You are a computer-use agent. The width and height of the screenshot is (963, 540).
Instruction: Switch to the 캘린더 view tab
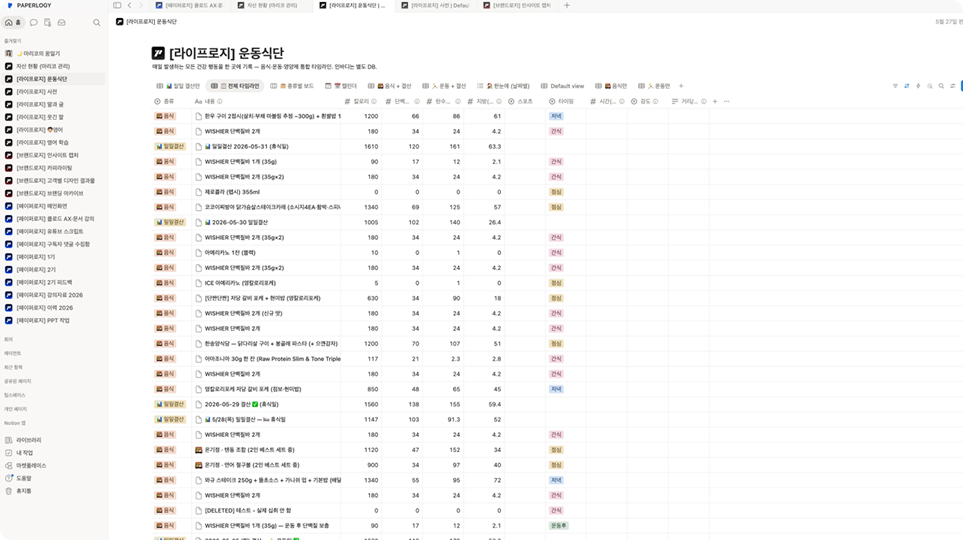(341, 86)
